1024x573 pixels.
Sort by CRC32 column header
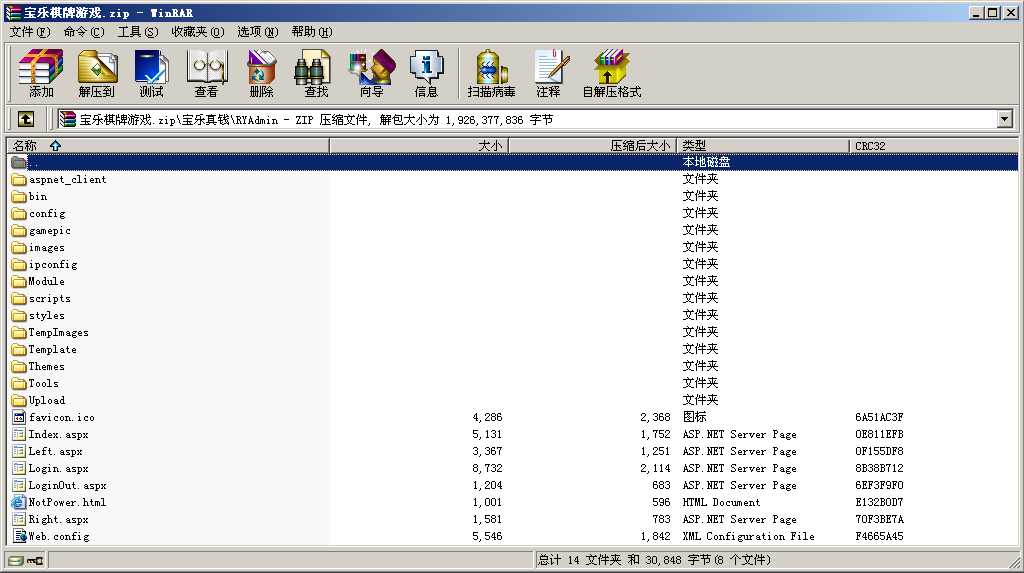[934, 145]
